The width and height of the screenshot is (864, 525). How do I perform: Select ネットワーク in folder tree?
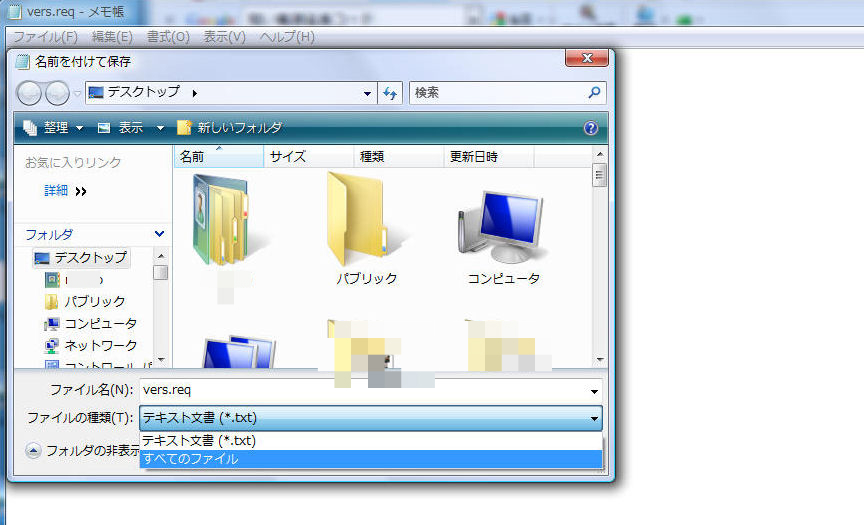pos(90,345)
